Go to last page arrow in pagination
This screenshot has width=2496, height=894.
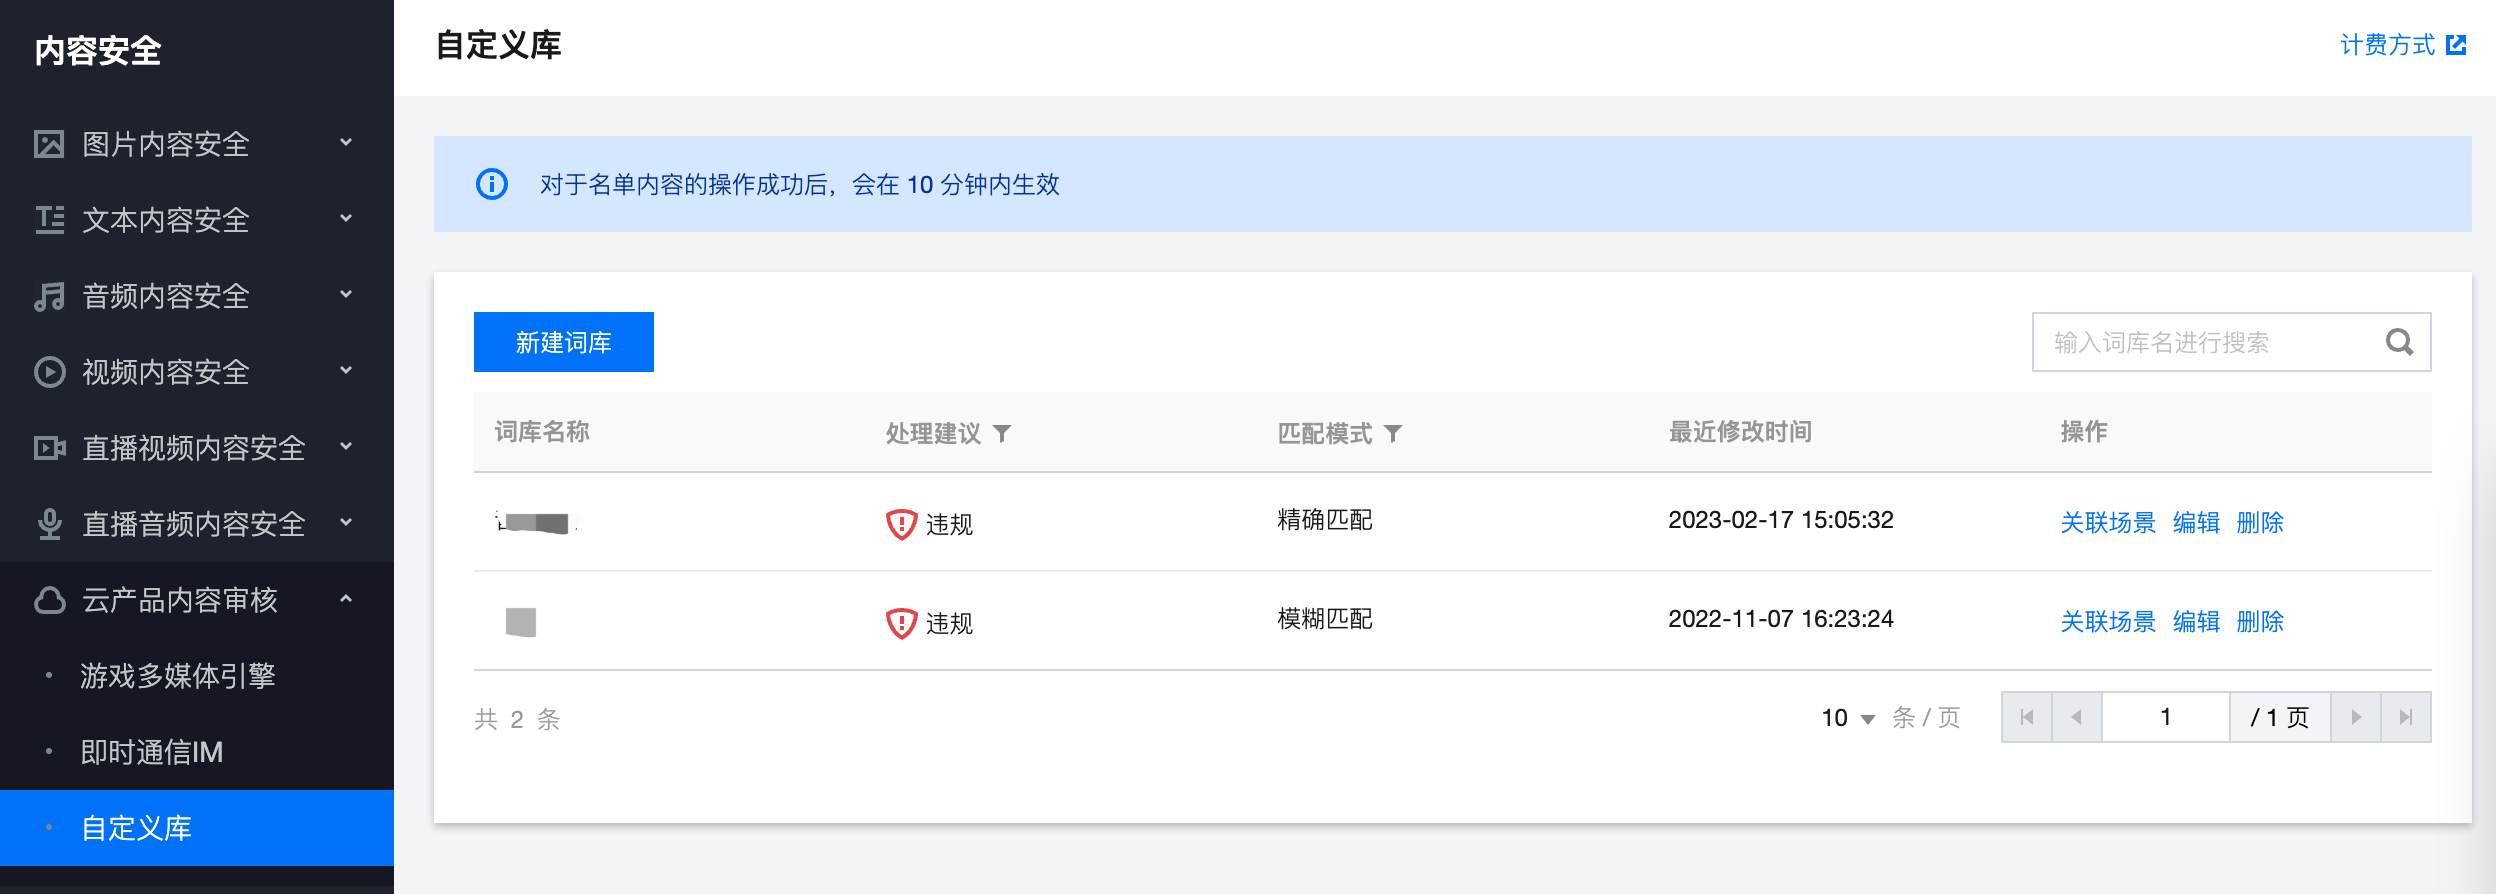point(2406,717)
